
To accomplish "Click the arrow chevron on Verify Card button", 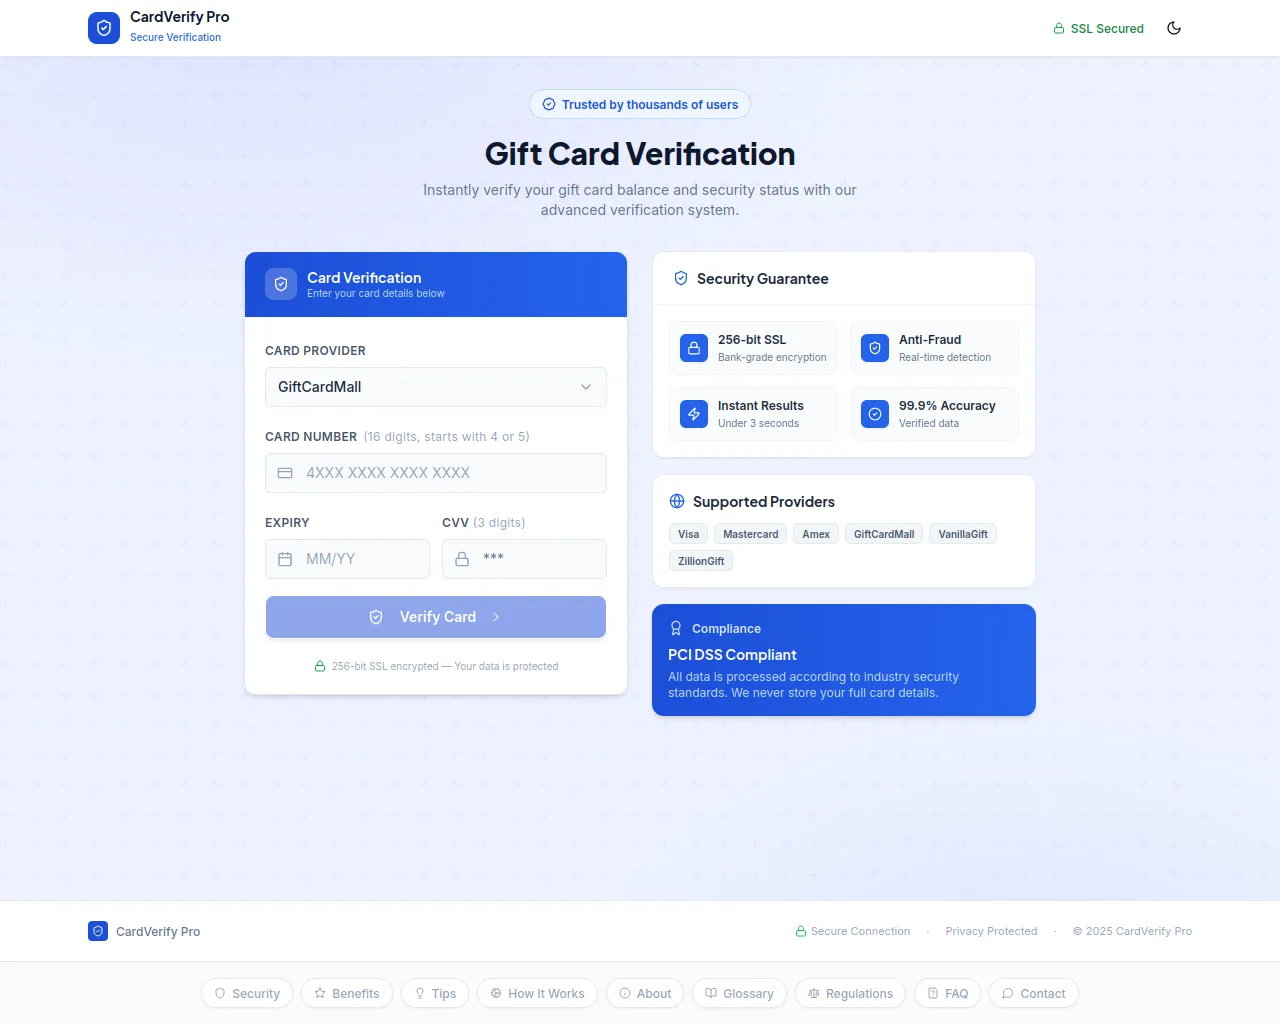I will click(x=496, y=617).
